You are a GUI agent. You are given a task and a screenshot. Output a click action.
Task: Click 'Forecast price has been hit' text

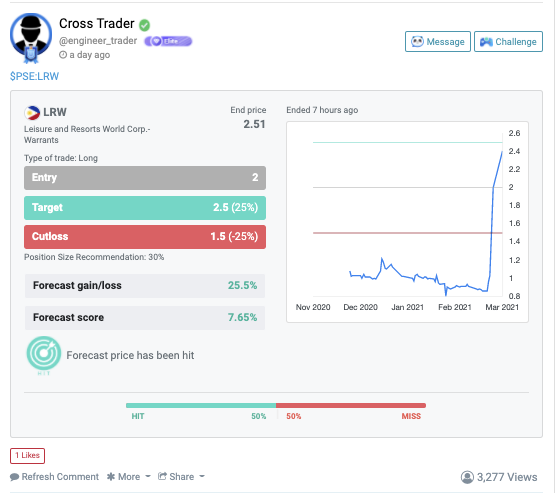(x=130, y=355)
